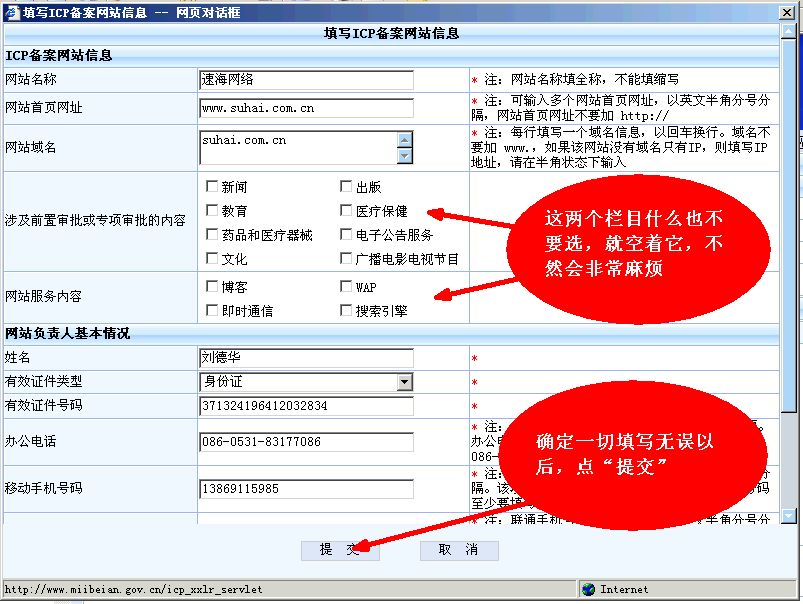The image size is (803, 604).
Task: Click the dialog icon in the title bar
Action: [12, 11]
